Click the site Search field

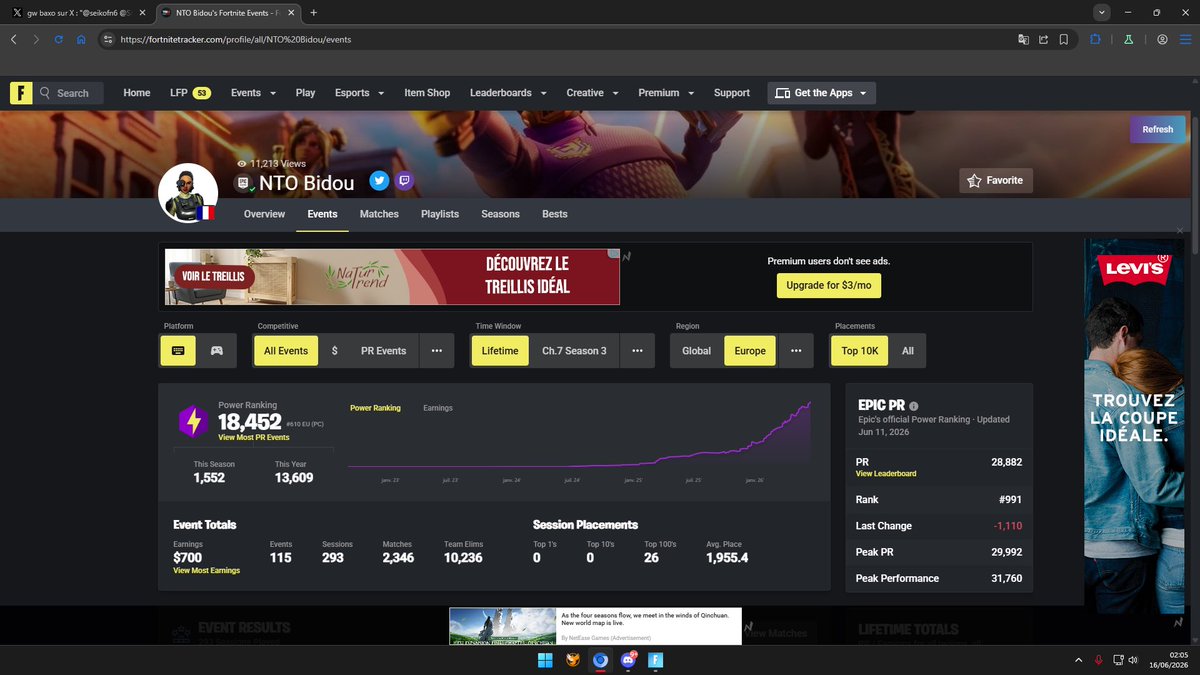click(x=69, y=93)
